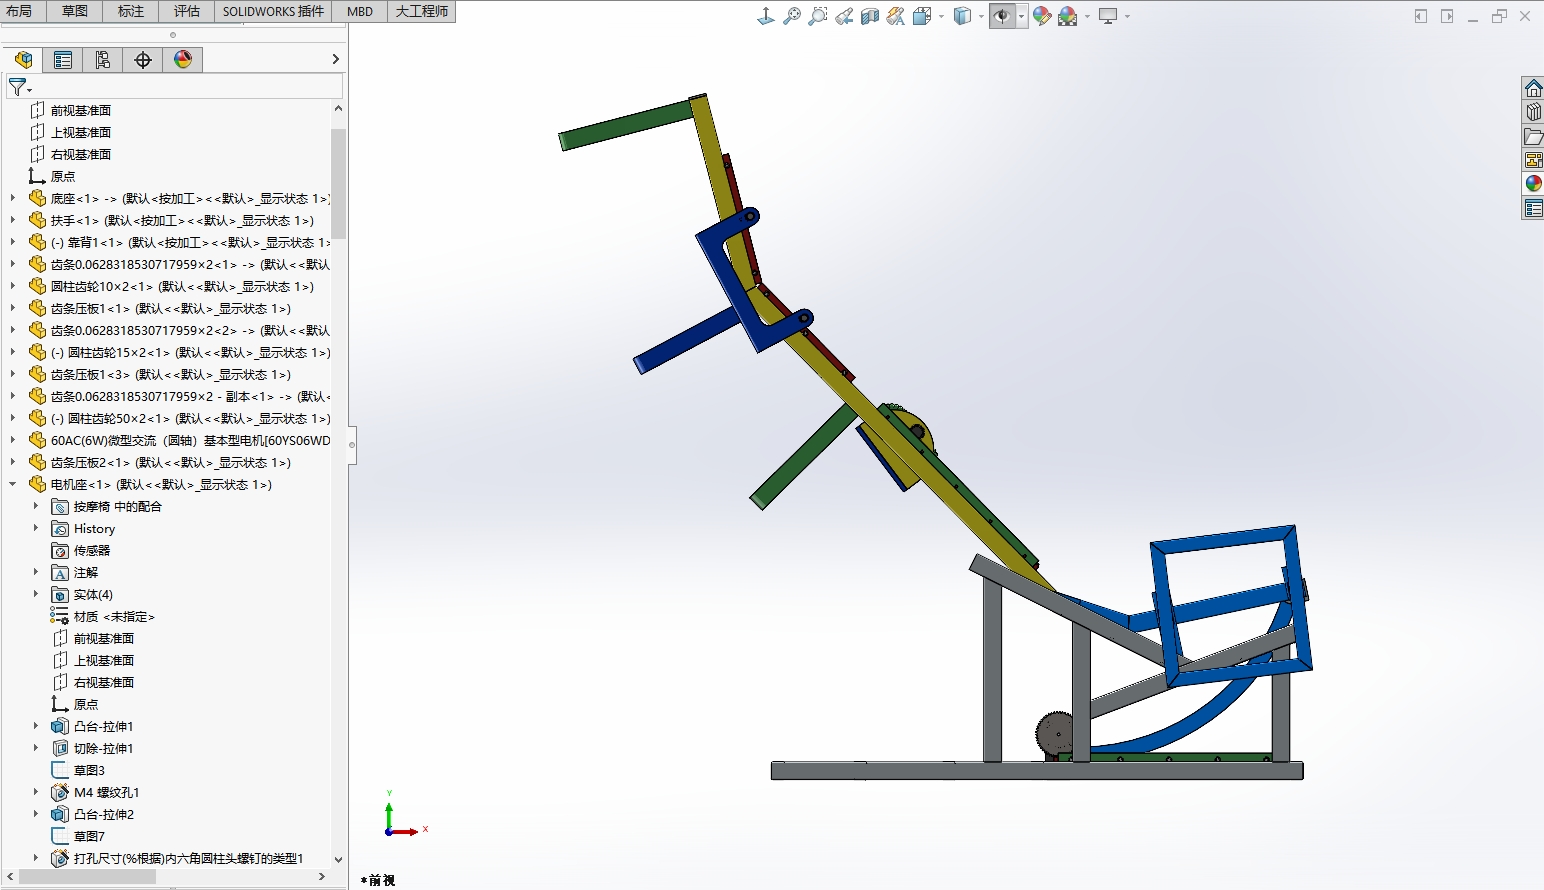Viewport: 1544px width, 890px height.
Task: Open the SOLIDWORKS 插件 tab
Action: pos(273,11)
